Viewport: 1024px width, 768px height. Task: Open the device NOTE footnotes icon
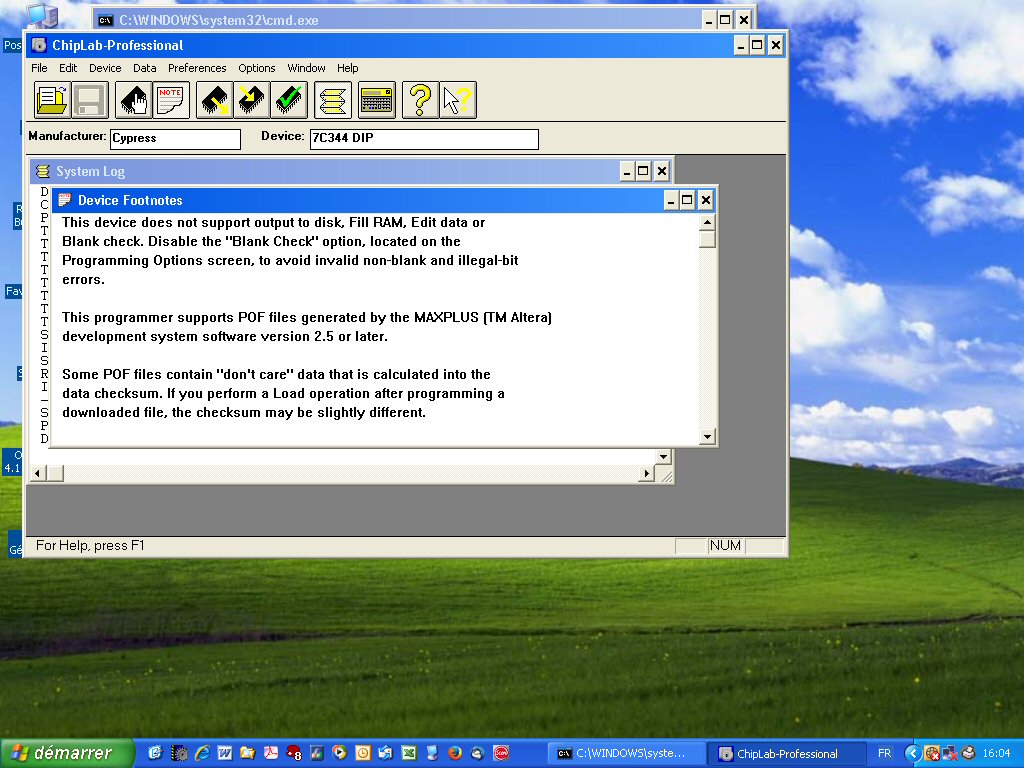[171, 100]
